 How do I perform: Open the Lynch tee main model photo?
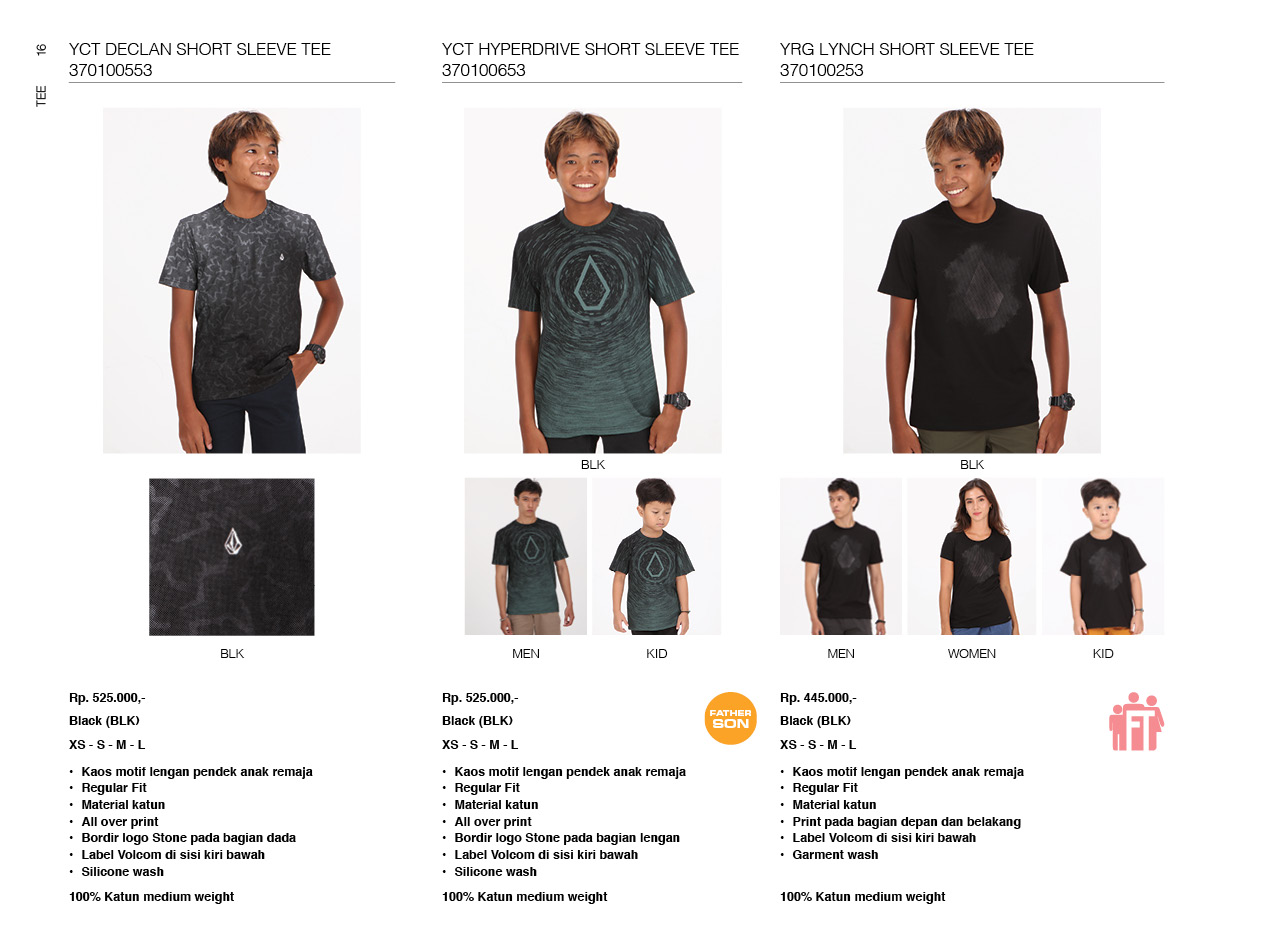coord(972,281)
